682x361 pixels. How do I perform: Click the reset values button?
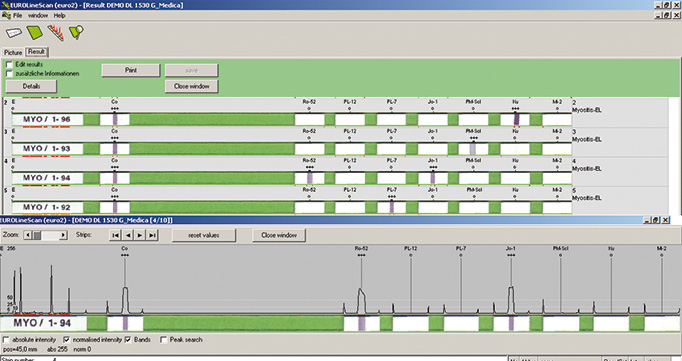[x=204, y=235]
